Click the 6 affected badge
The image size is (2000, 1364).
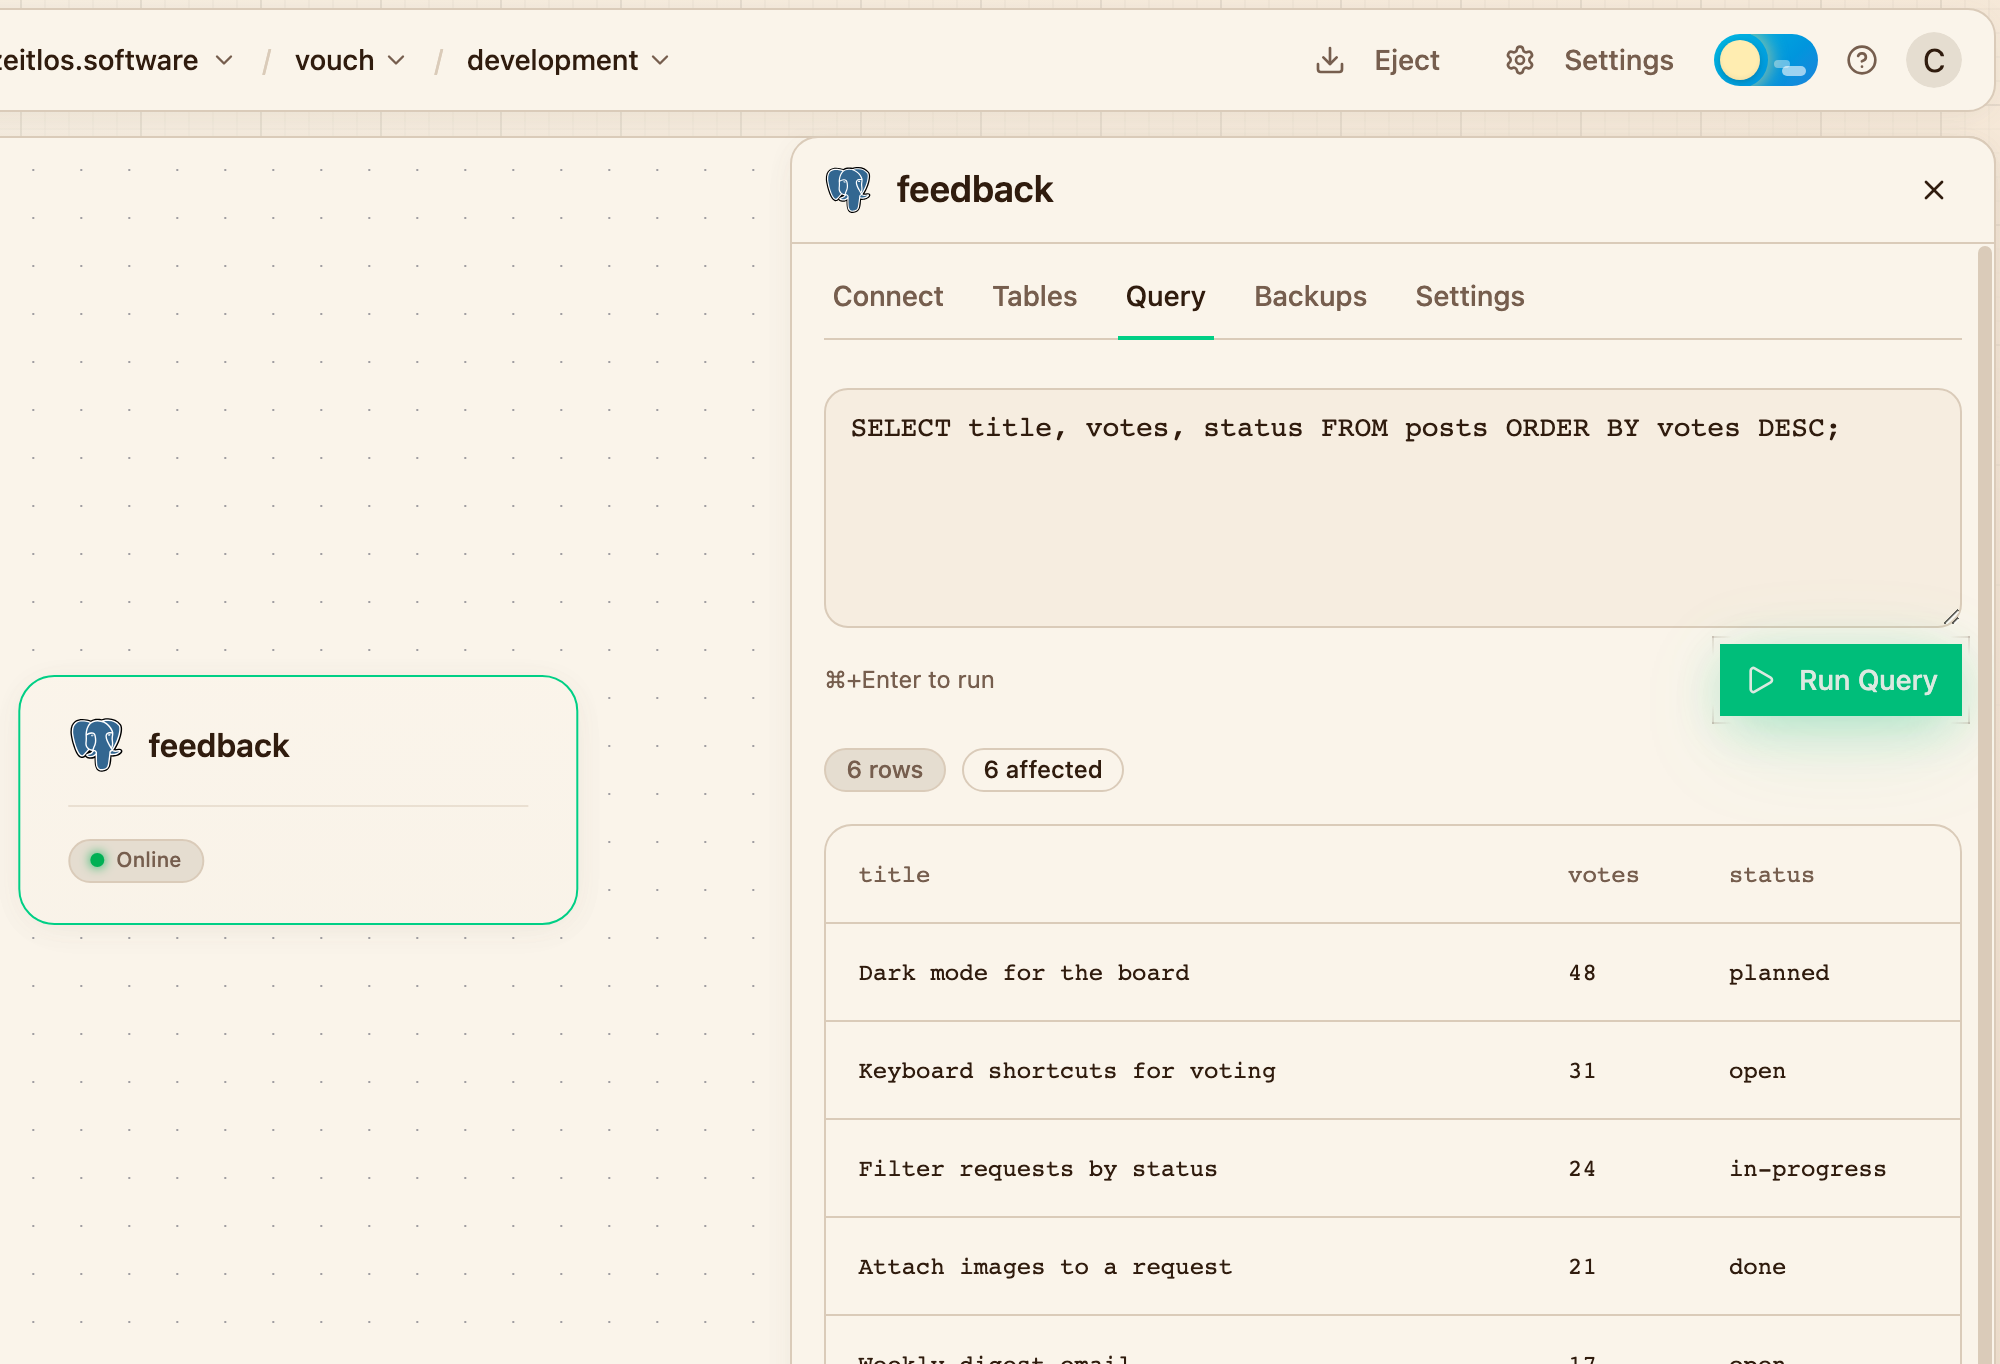point(1042,770)
